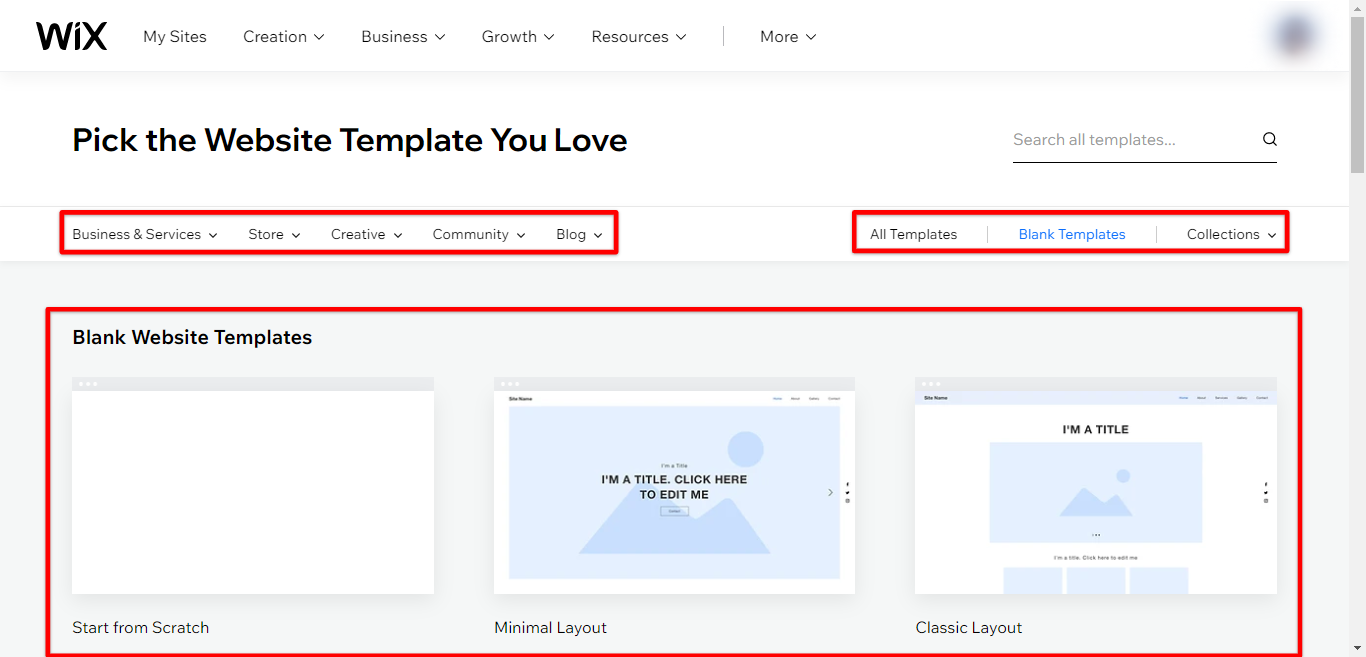Open the My Sites menu
1366x657 pixels.
[174, 36]
